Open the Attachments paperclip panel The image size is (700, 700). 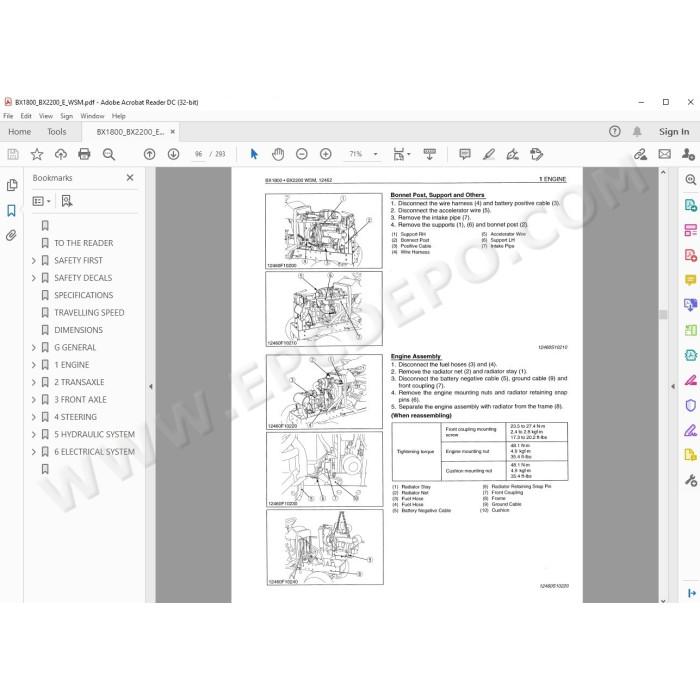(12, 235)
